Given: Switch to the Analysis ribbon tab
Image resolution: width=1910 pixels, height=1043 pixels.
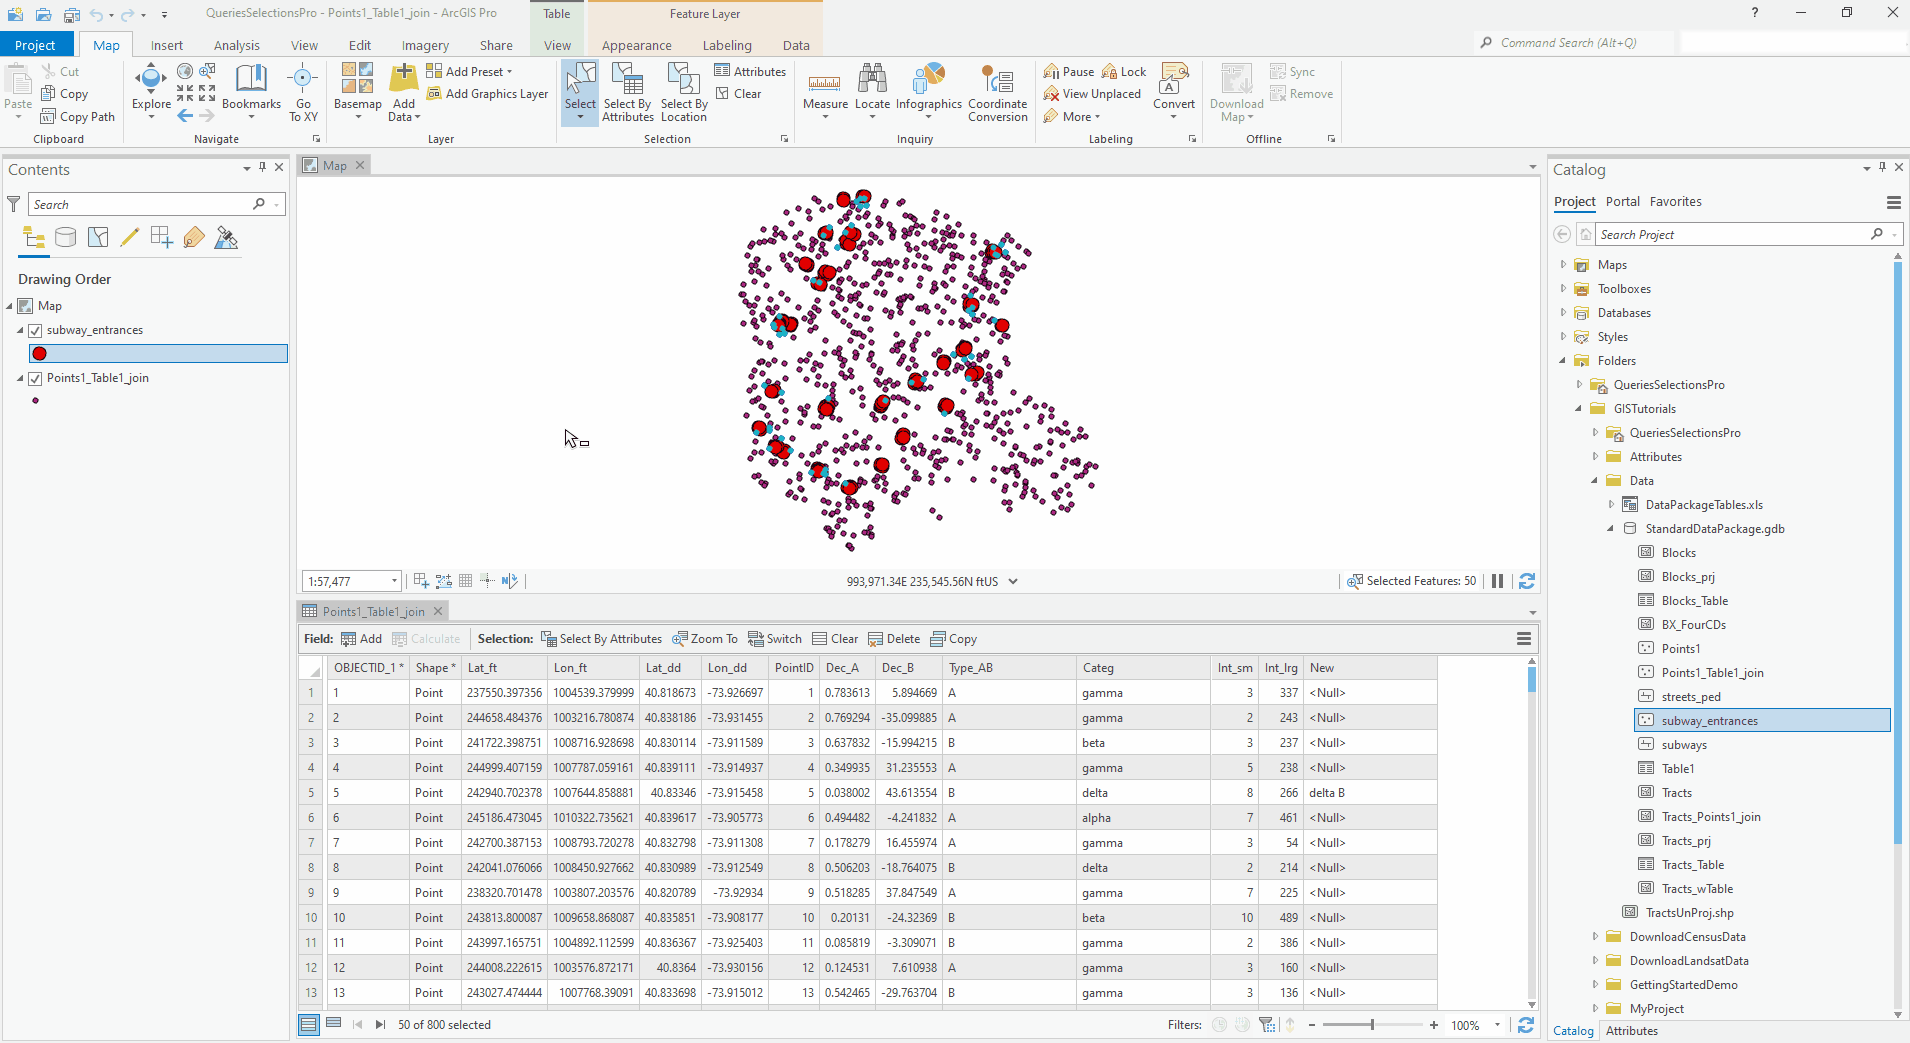Looking at the screenshot, I should pyautogui.click(x=236, y=44).
